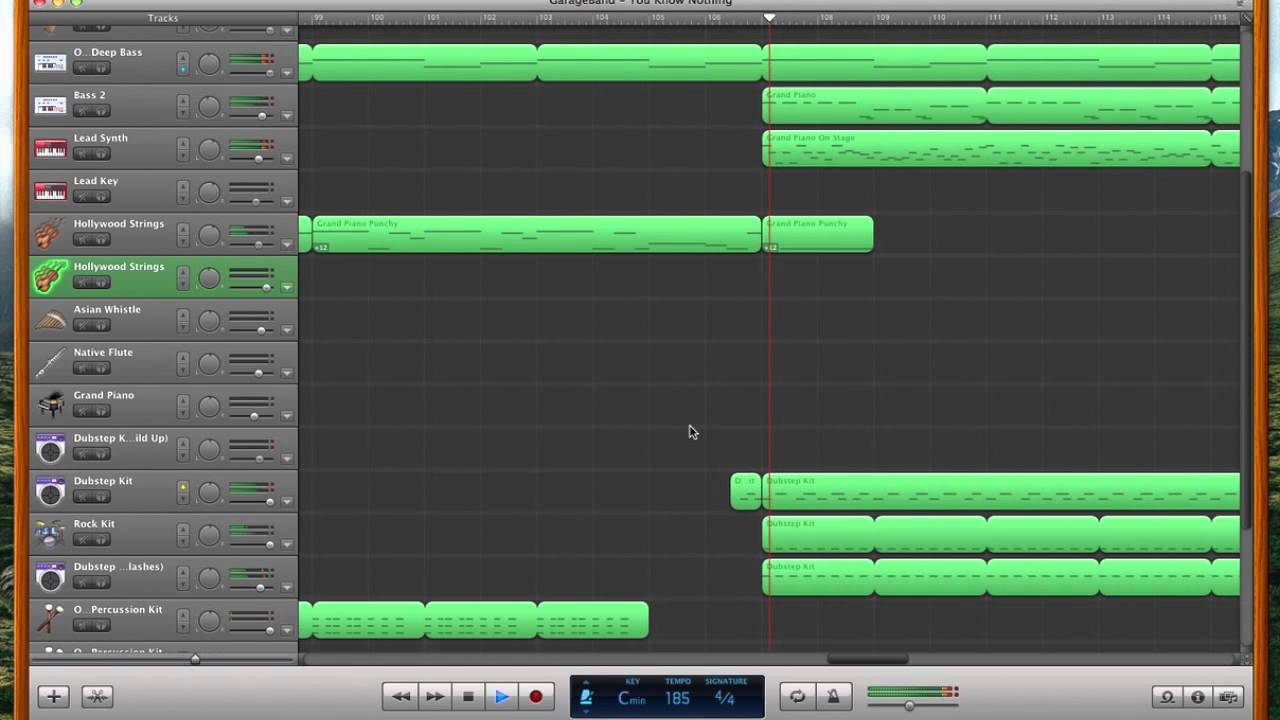
Task: Click the Dubstep K...ild Up) drum icon
Action: coord(50,449)
